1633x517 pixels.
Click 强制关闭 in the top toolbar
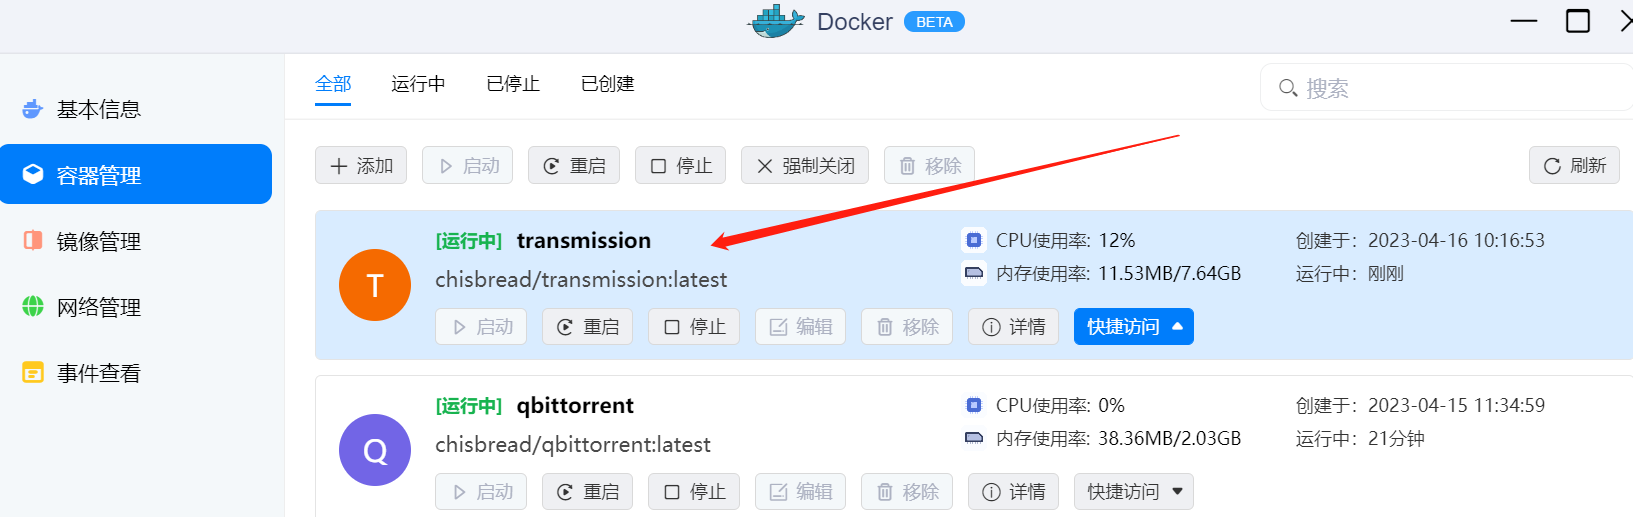tap(805, 165)
